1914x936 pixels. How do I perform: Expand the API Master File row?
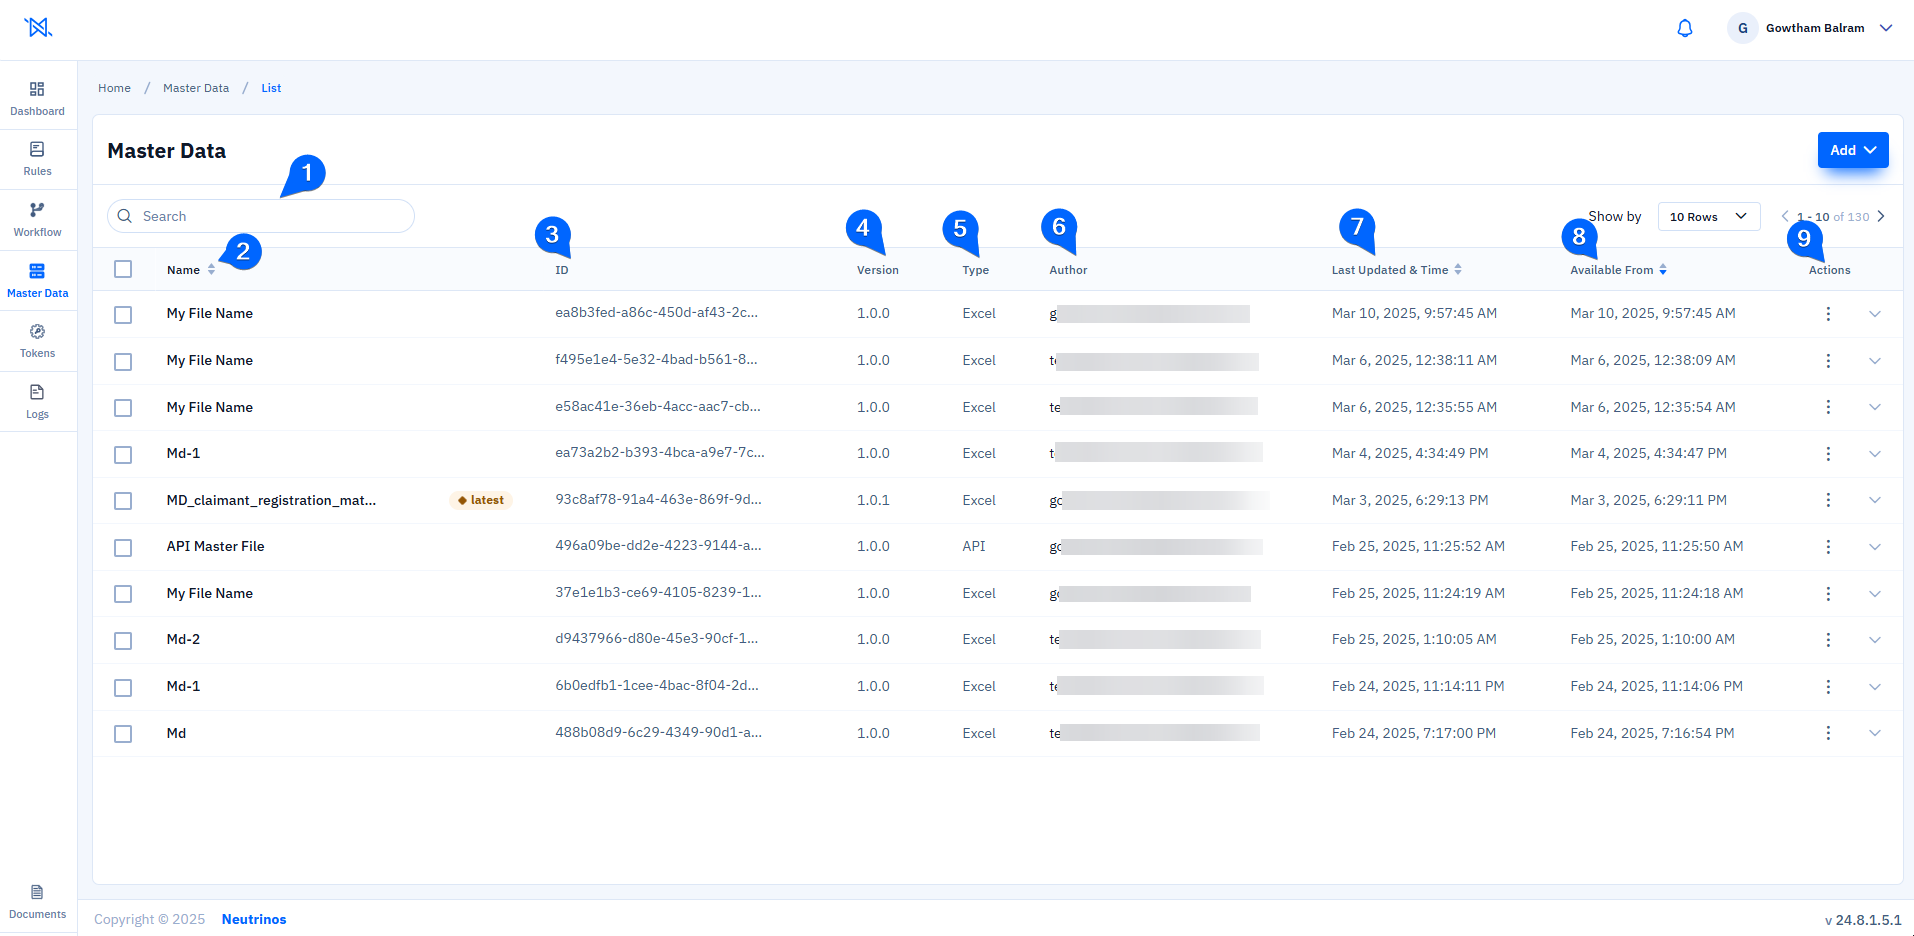(x=1875, y=547)
